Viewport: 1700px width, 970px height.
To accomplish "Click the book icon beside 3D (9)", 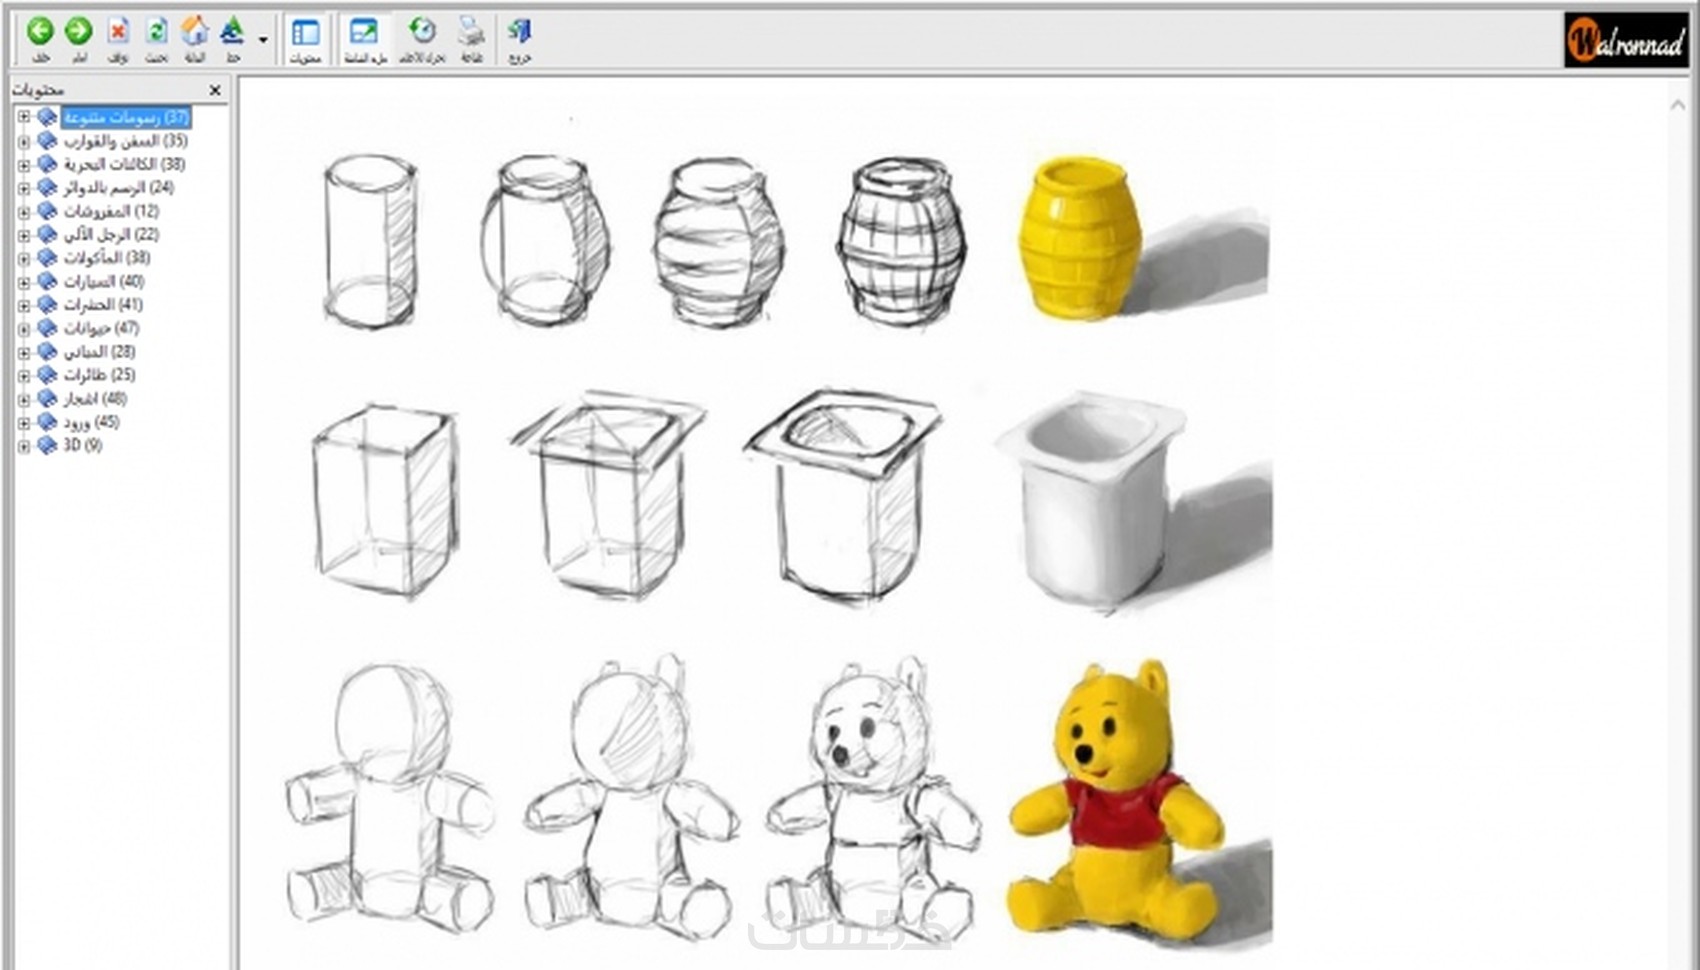I will [x=47, y=445].
